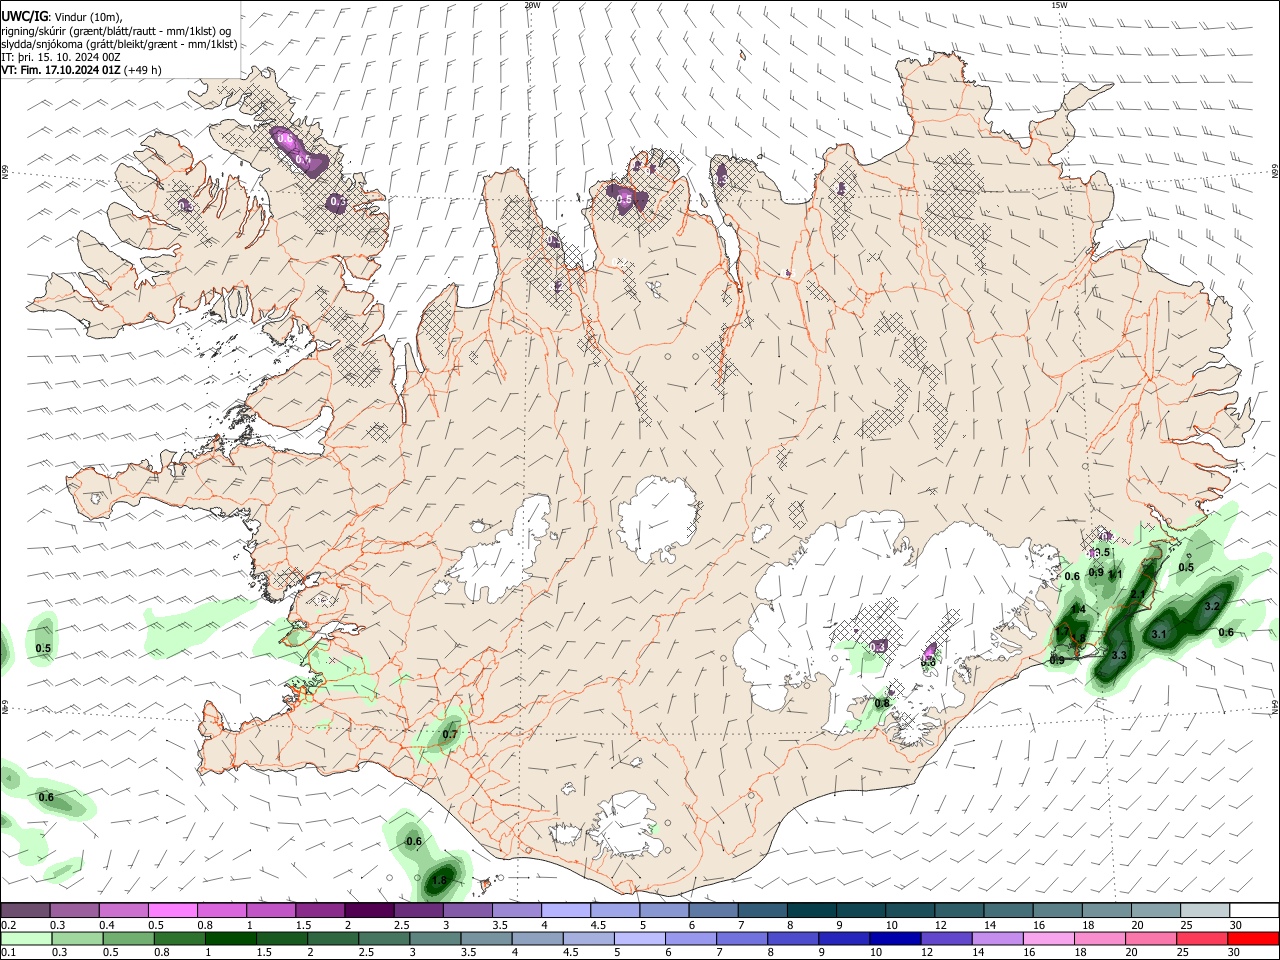Click the 2.1 precipitation value on the map
1280x960 pixels.
(1137, 595)
